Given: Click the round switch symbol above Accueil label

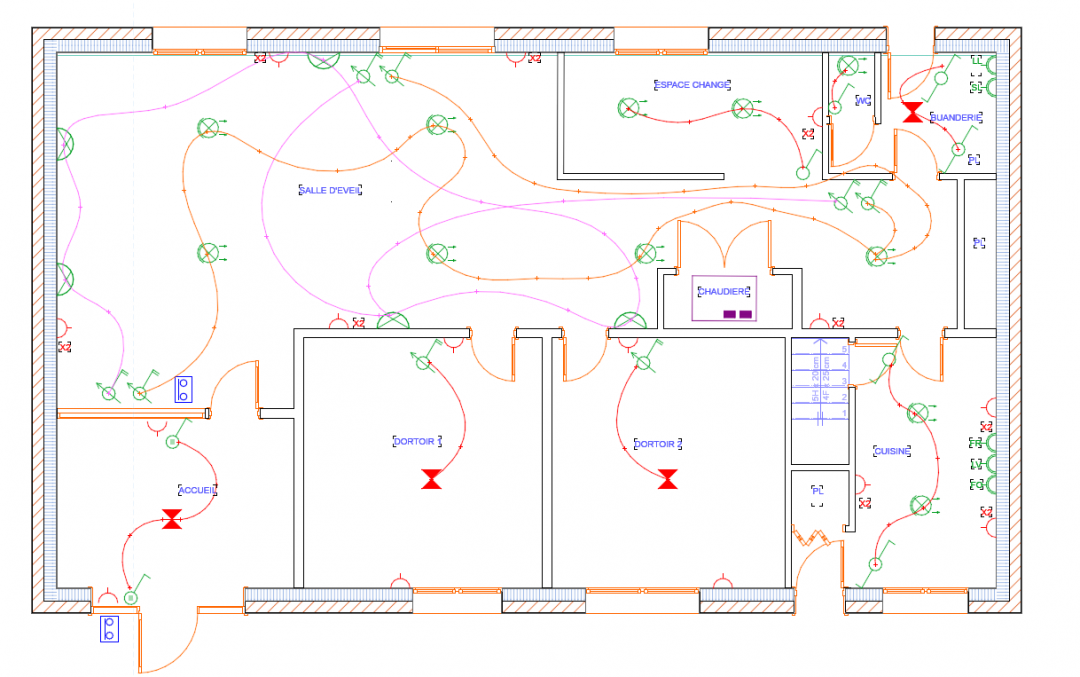Looking at the screenshot, I should tap(172, 441).
